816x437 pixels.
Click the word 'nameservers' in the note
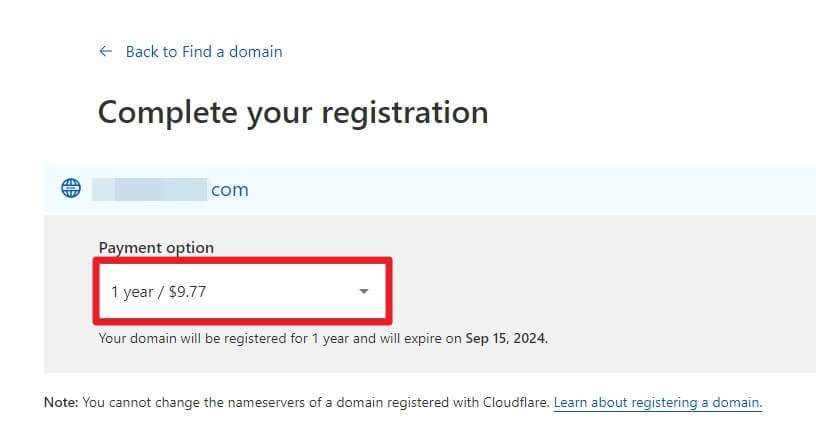tap(267, 402)
